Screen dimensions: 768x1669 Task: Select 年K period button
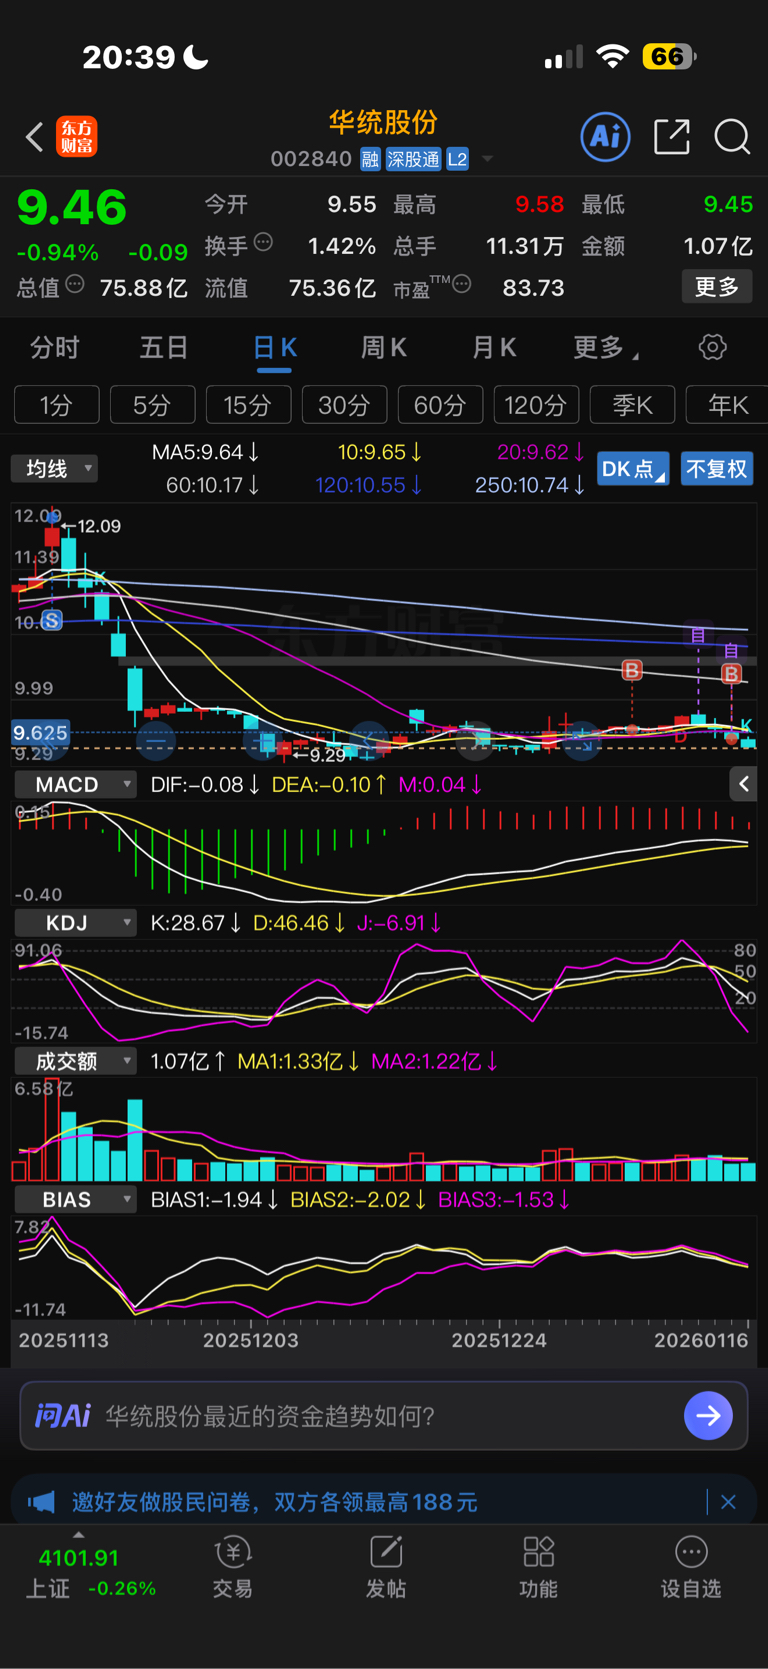728,405
